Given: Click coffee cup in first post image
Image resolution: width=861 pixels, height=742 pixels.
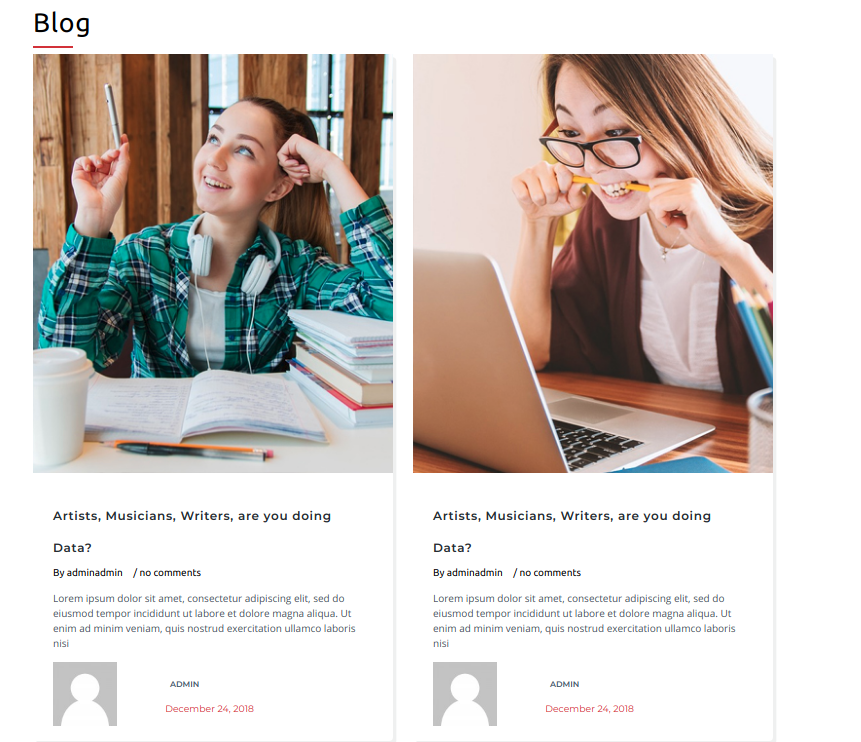Looking at the screenshot, I should click(59, 406).
